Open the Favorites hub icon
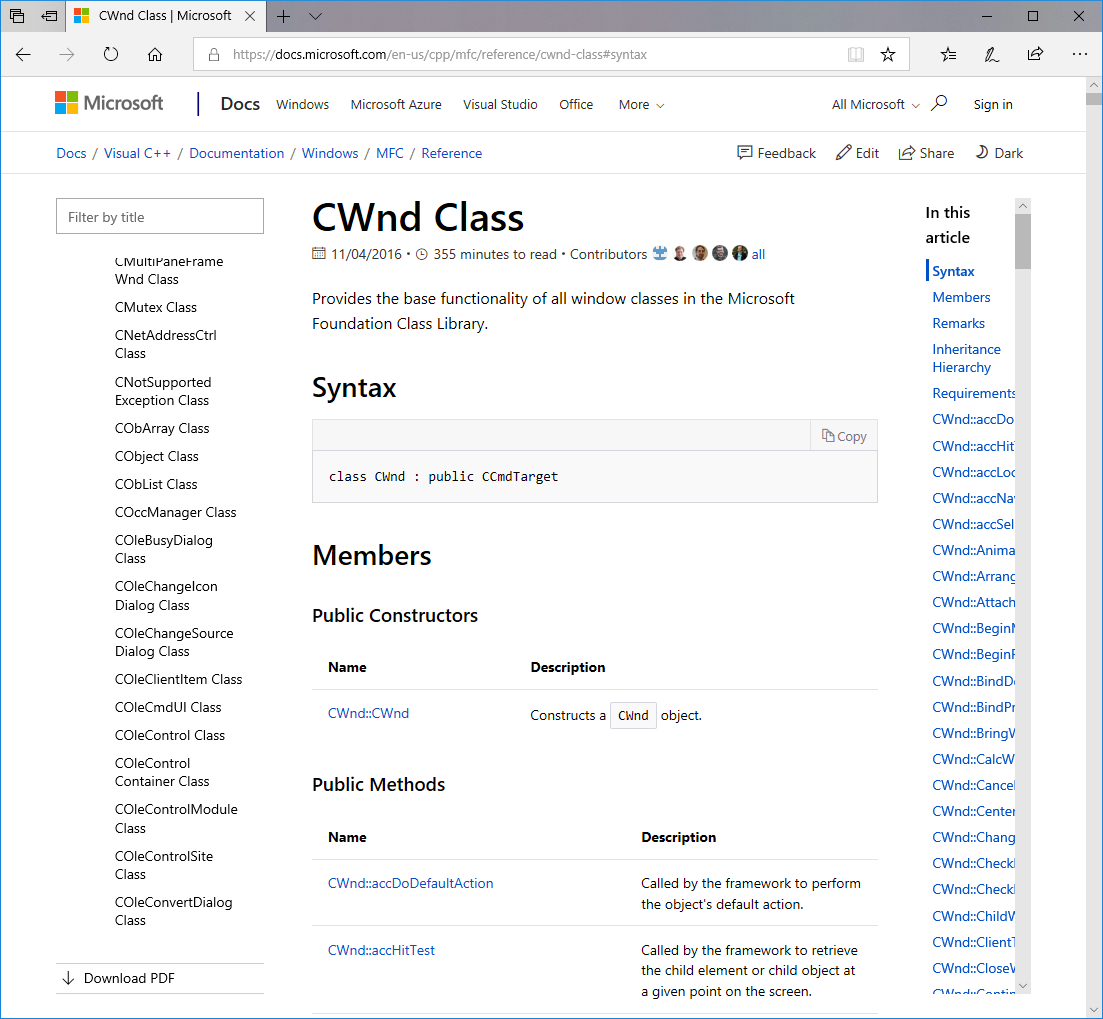The image size is (1103, 1019). 948,54
